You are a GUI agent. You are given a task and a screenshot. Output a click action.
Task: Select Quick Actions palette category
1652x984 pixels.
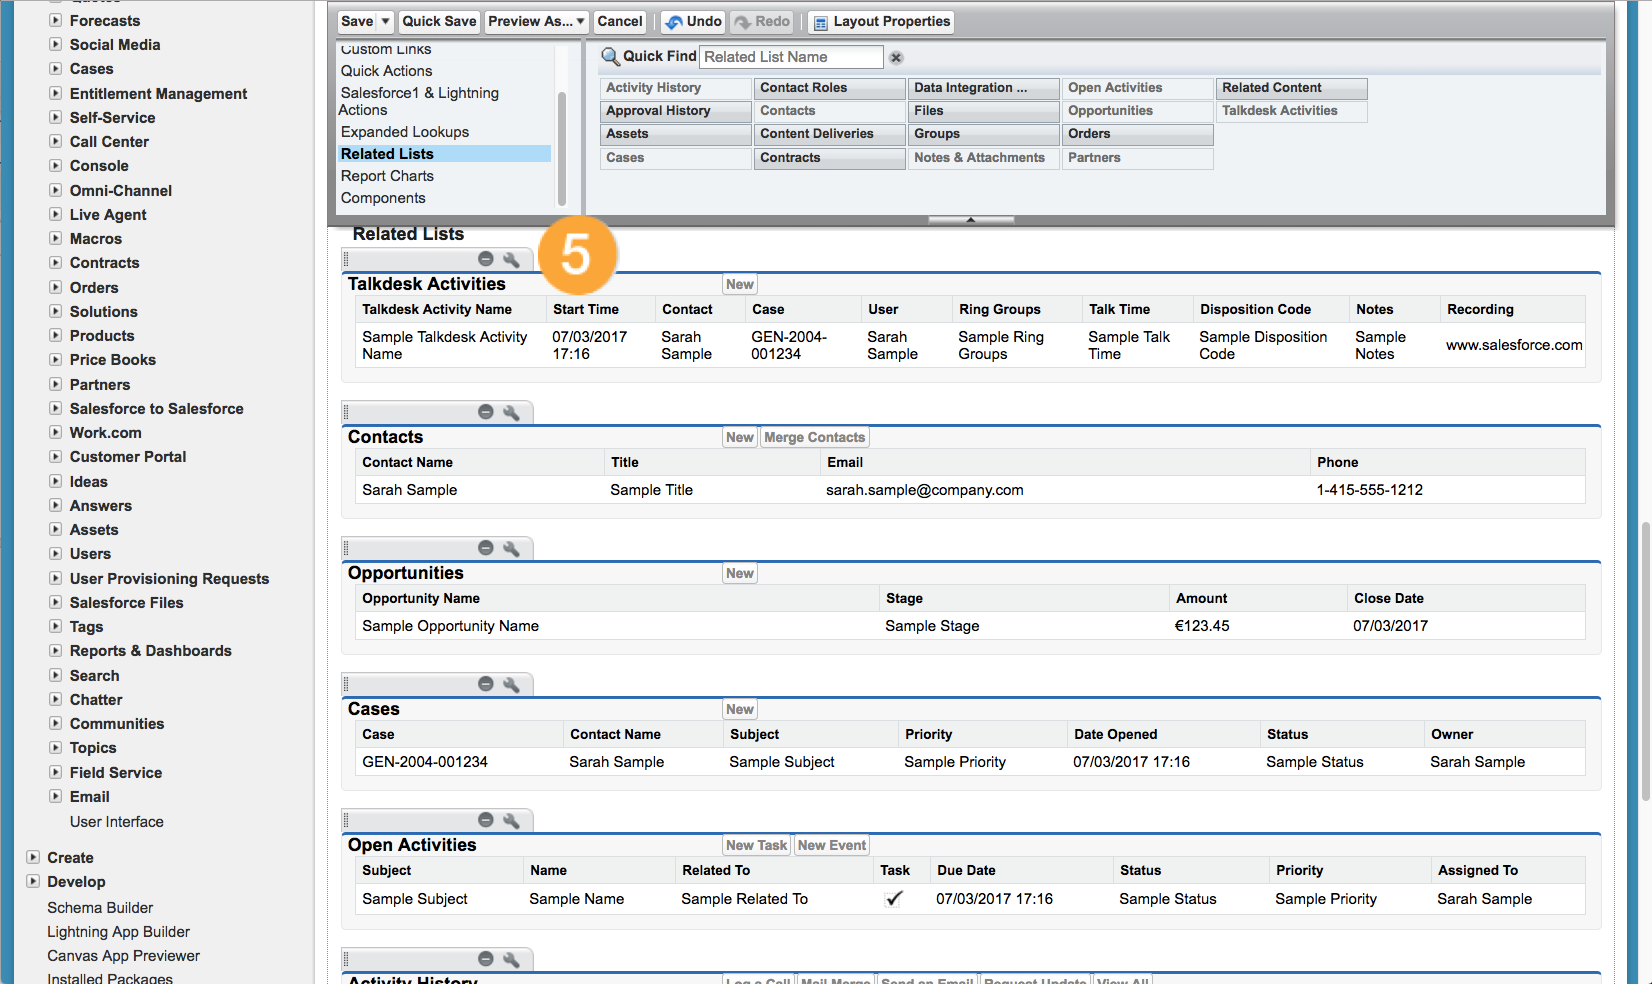(386, 71)
